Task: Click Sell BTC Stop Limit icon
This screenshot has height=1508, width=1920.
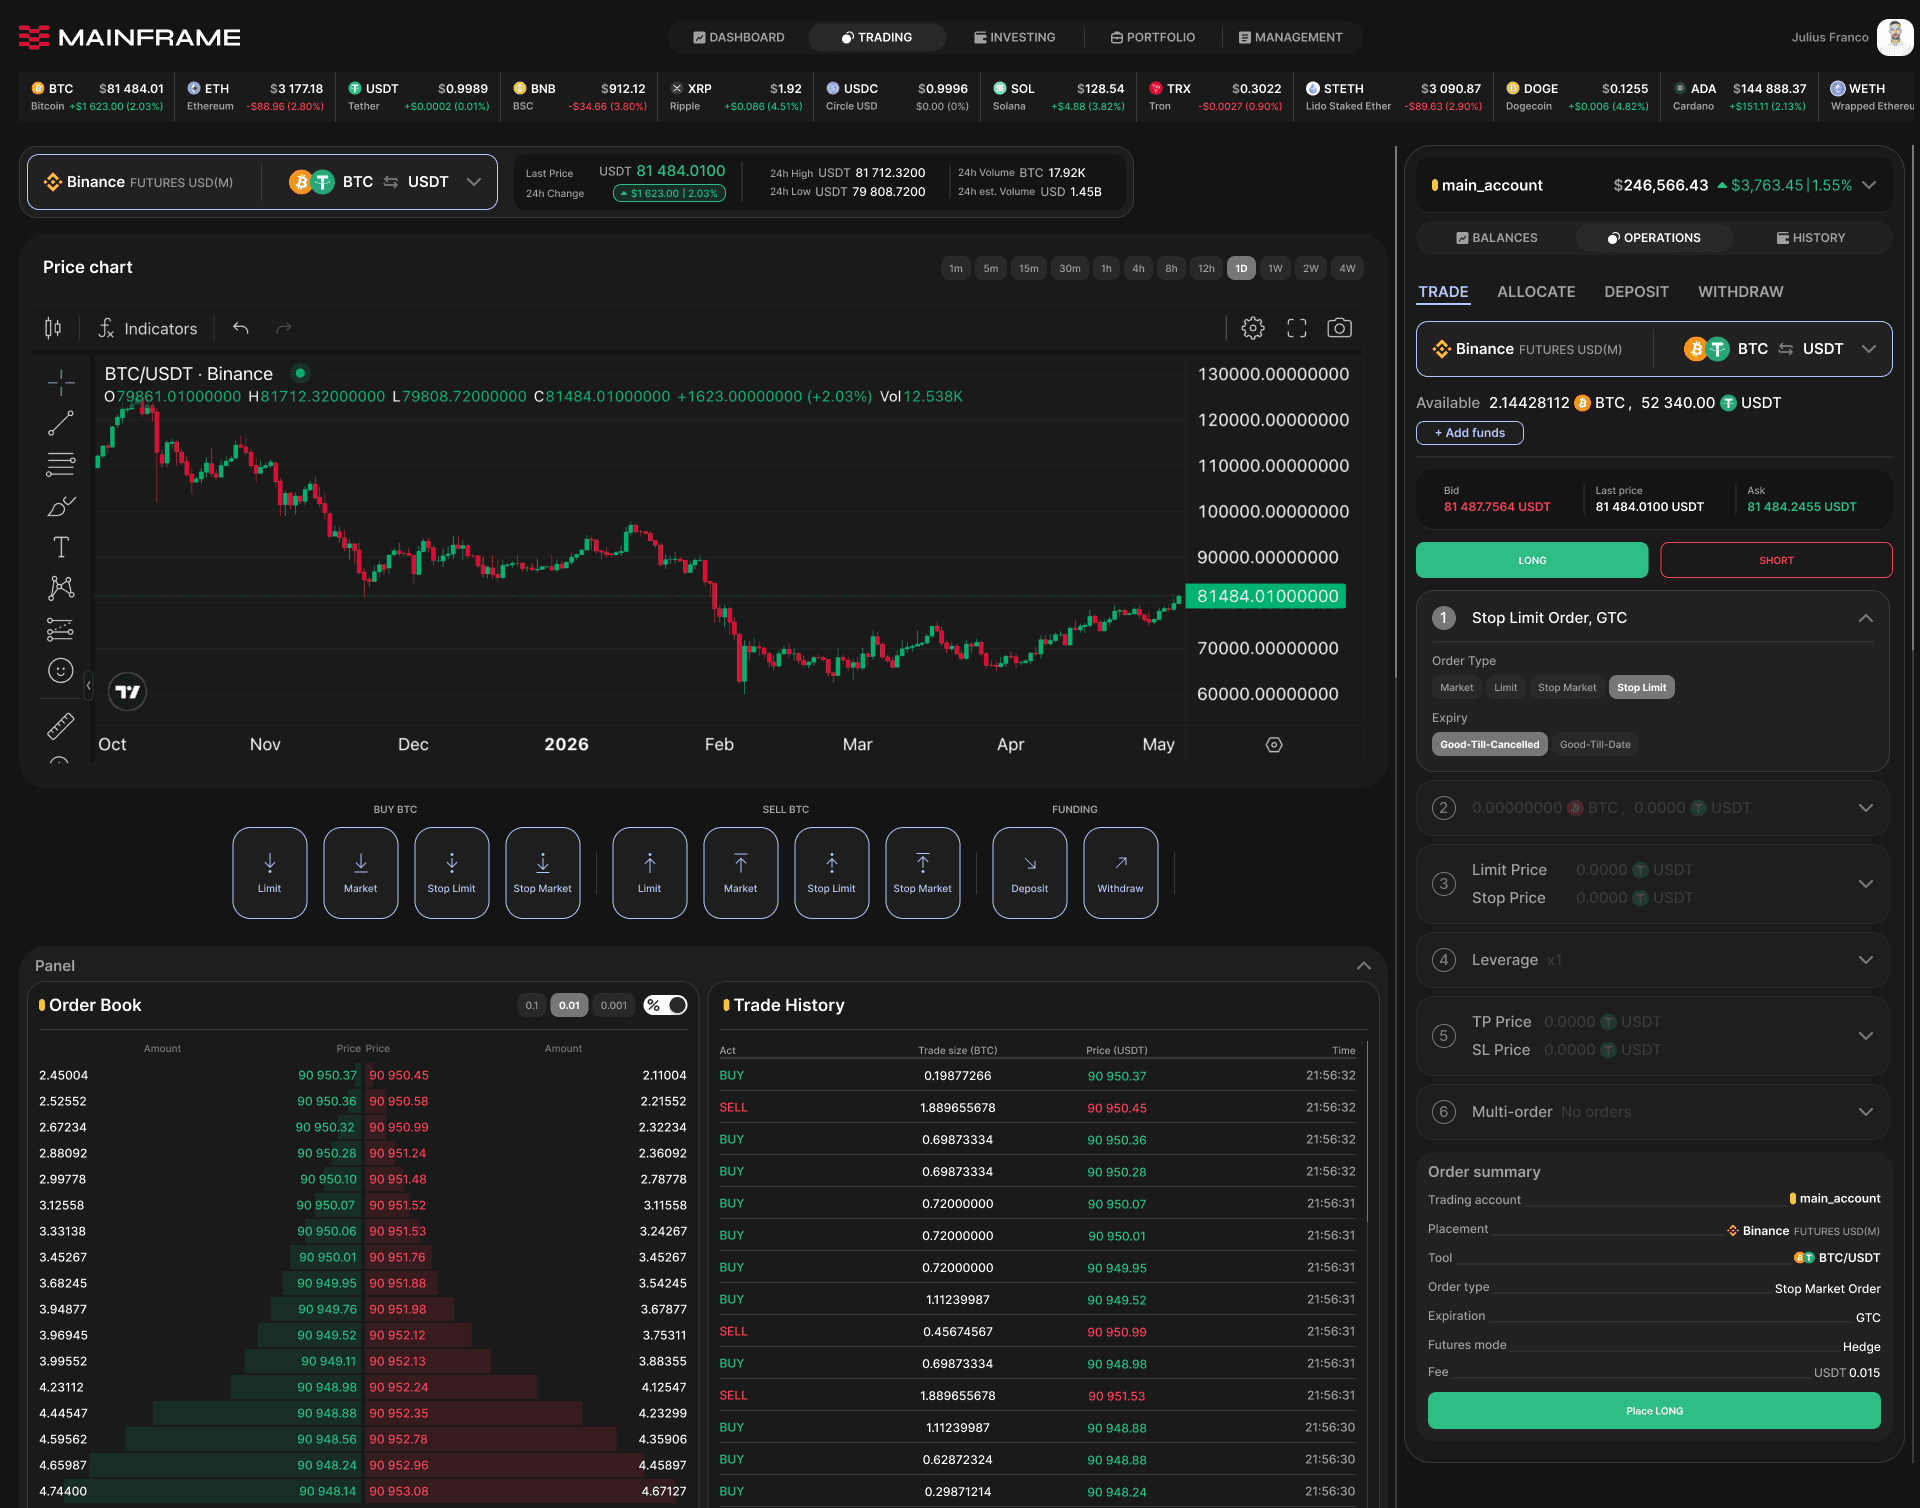Action: tap(832, 873)
